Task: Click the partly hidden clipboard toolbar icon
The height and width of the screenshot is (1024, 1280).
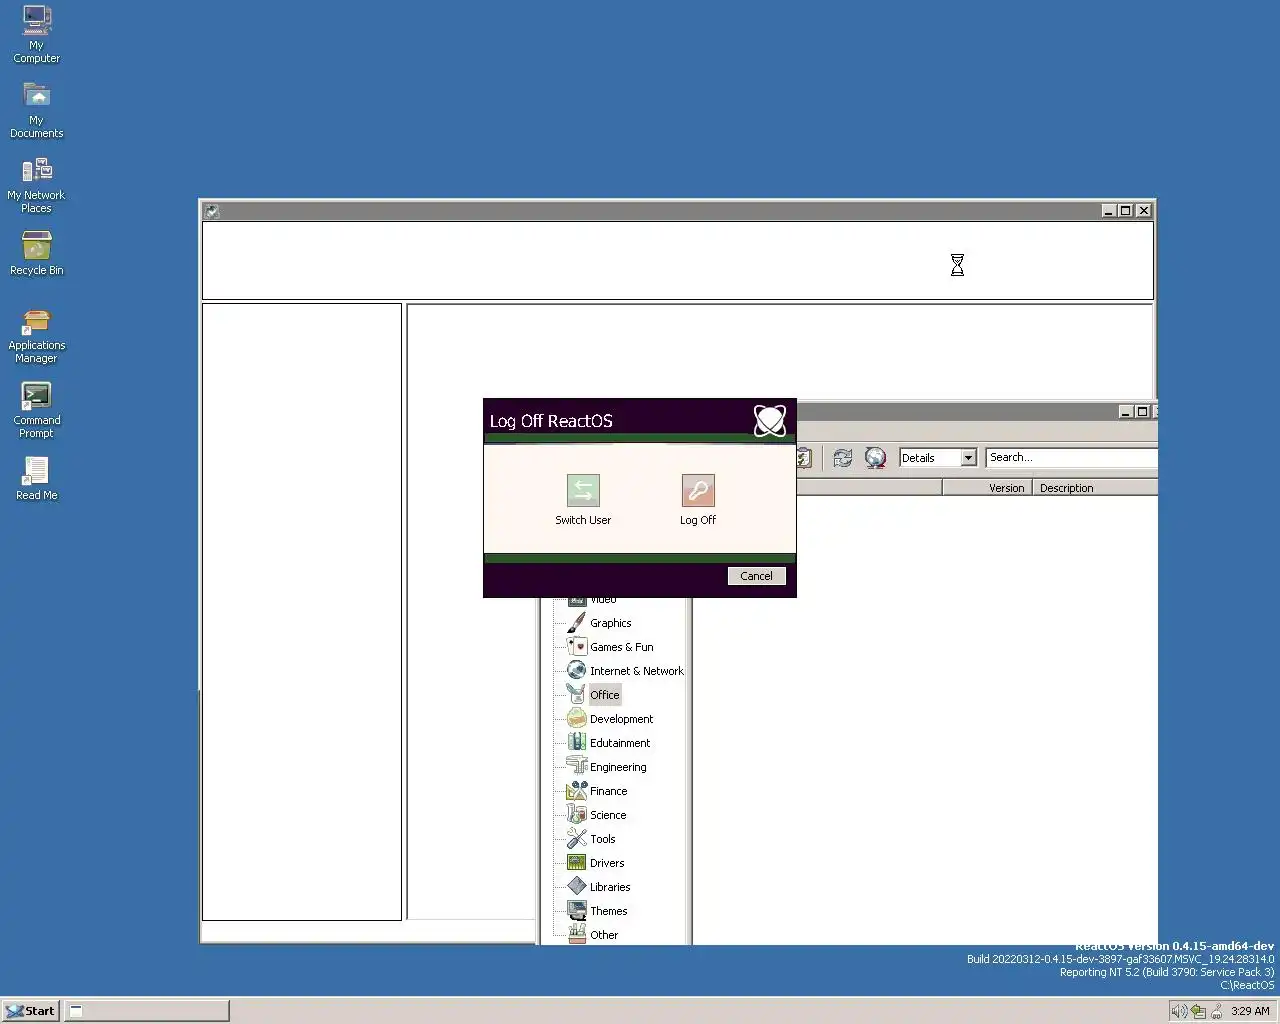Action: 804,457
